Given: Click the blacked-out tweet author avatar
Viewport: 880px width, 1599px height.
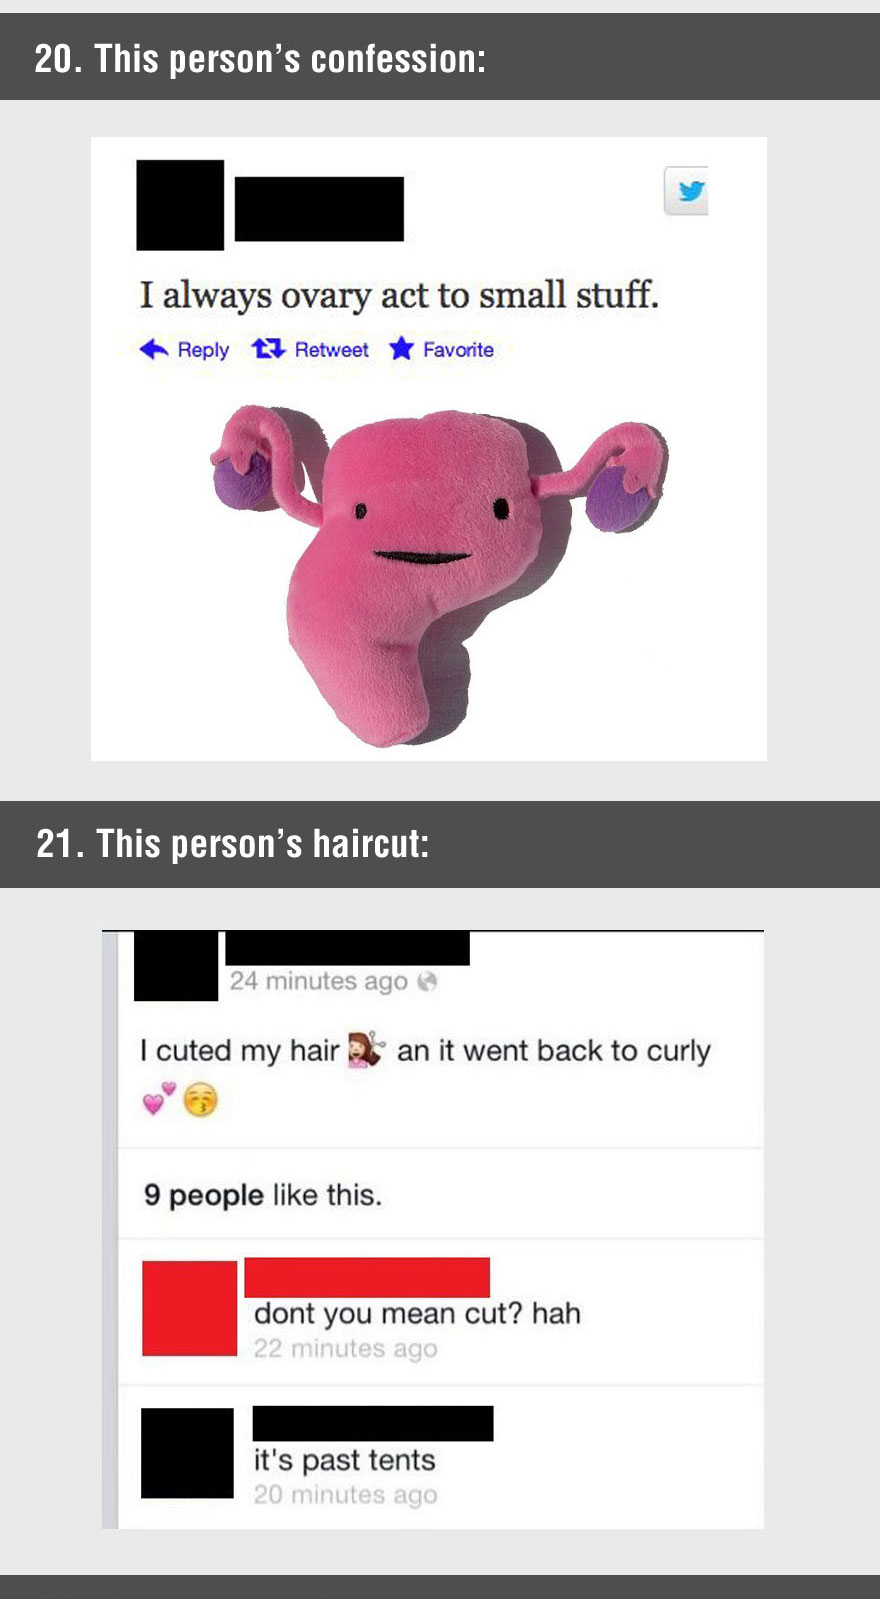Looking at the screenshot, I should click(x=180, y=205).
